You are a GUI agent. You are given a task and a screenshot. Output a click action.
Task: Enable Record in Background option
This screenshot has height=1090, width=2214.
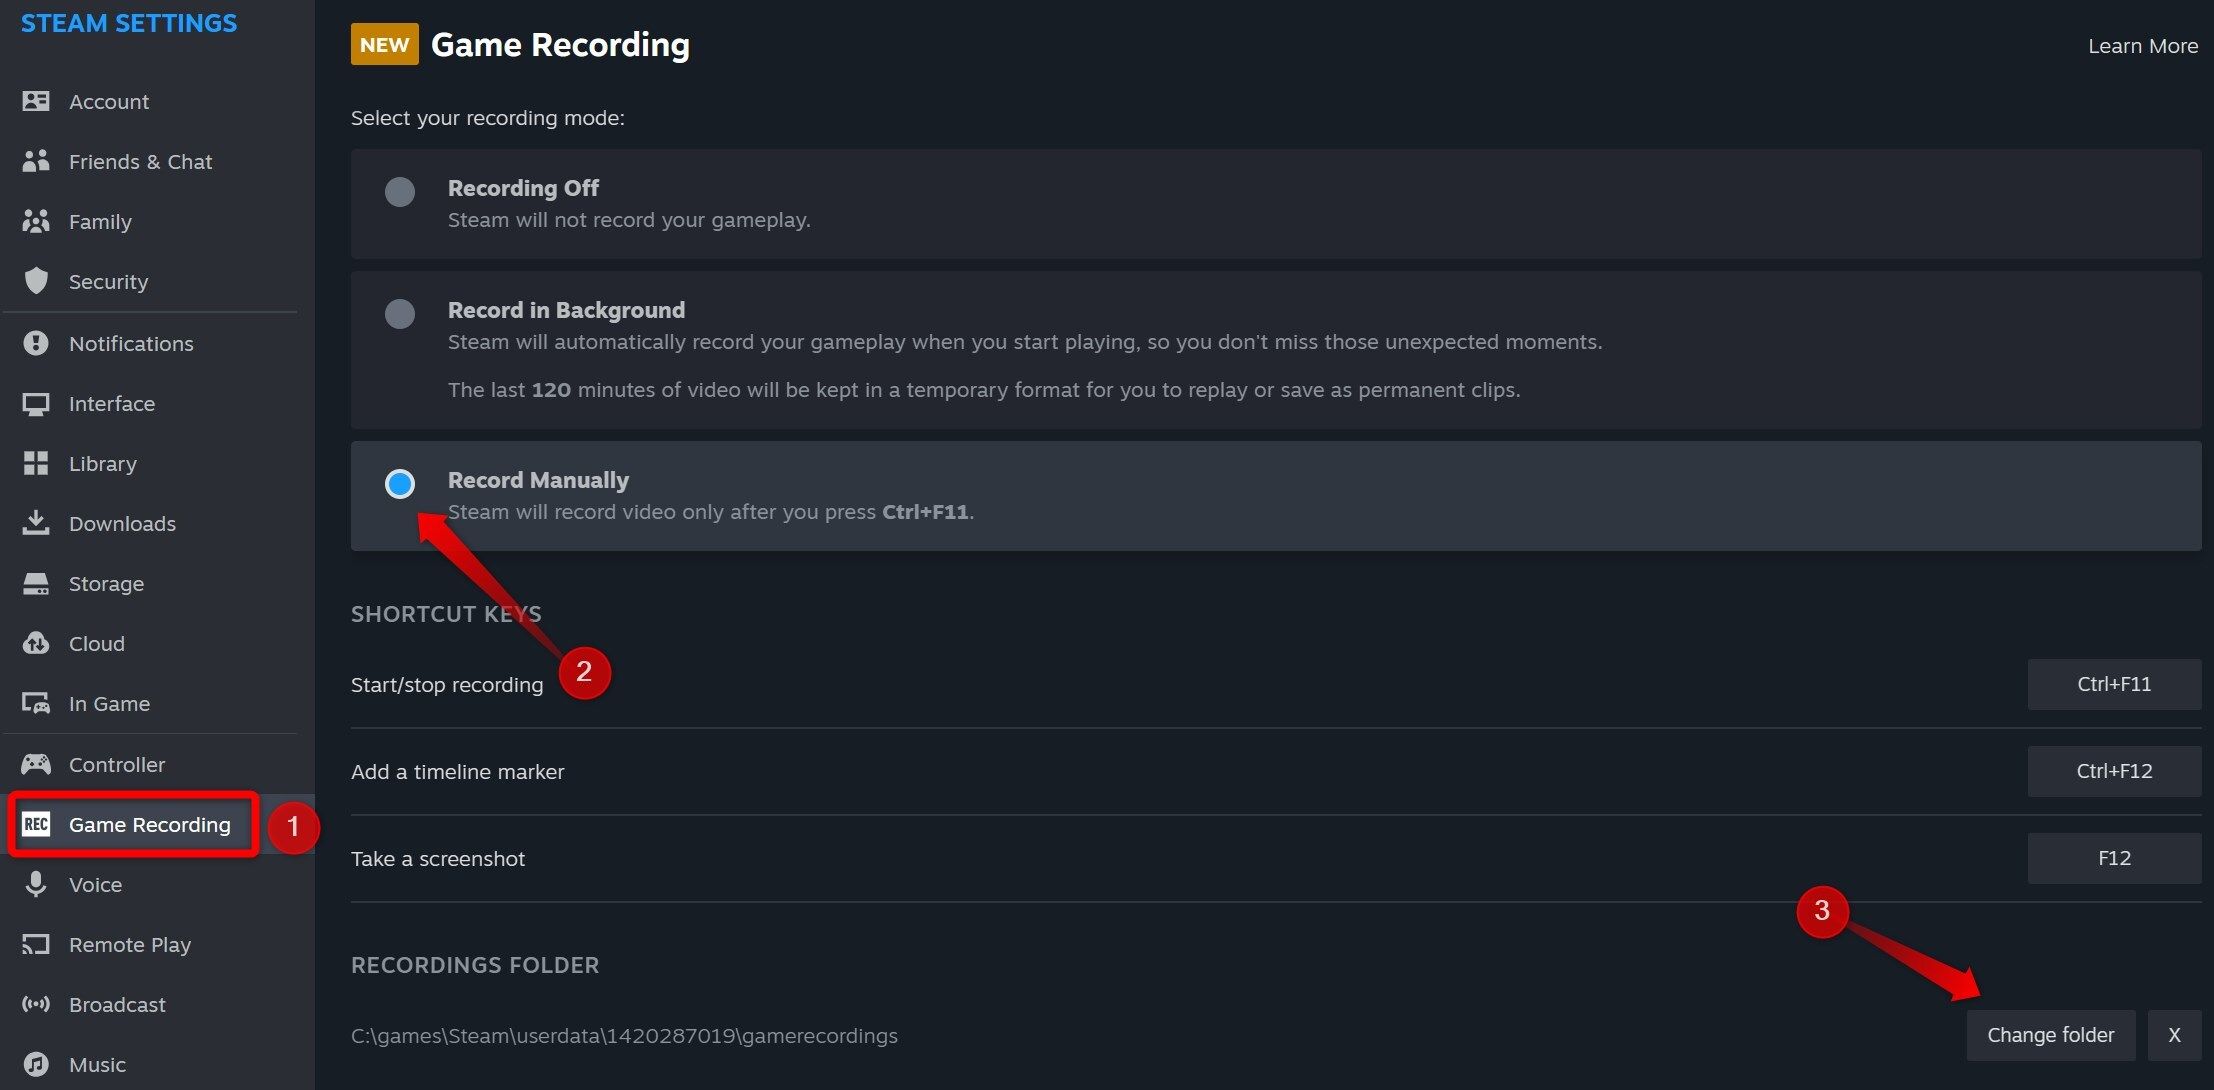click(x=400, y=314)
